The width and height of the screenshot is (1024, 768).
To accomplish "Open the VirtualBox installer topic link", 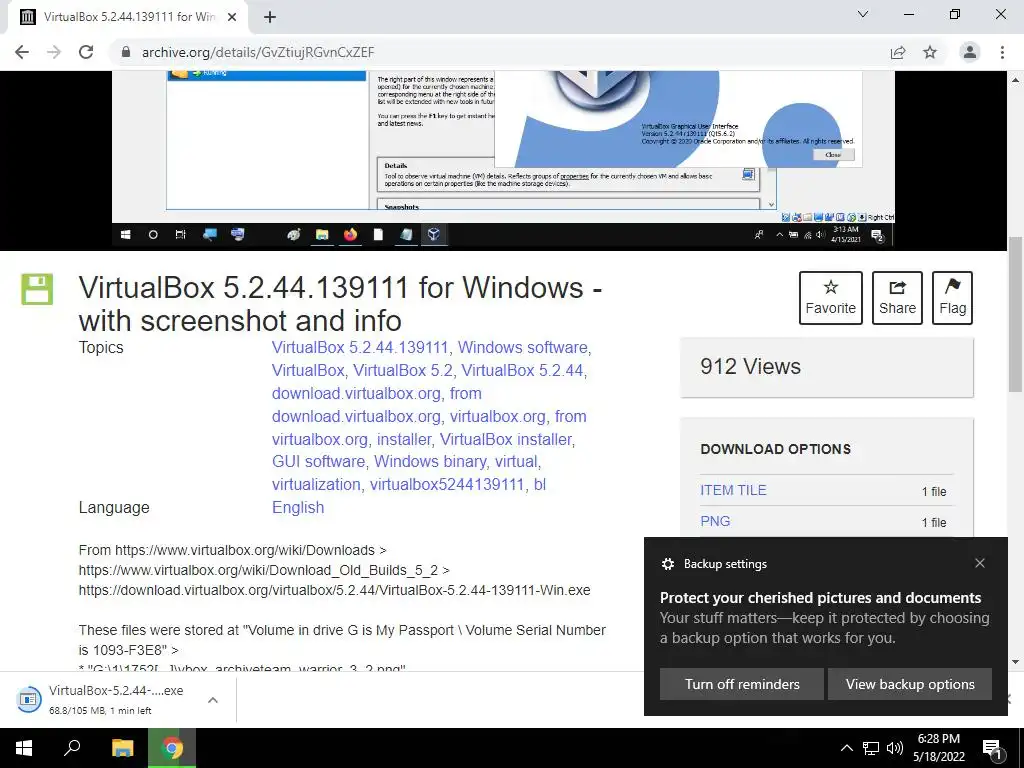I will coord(505,440).
